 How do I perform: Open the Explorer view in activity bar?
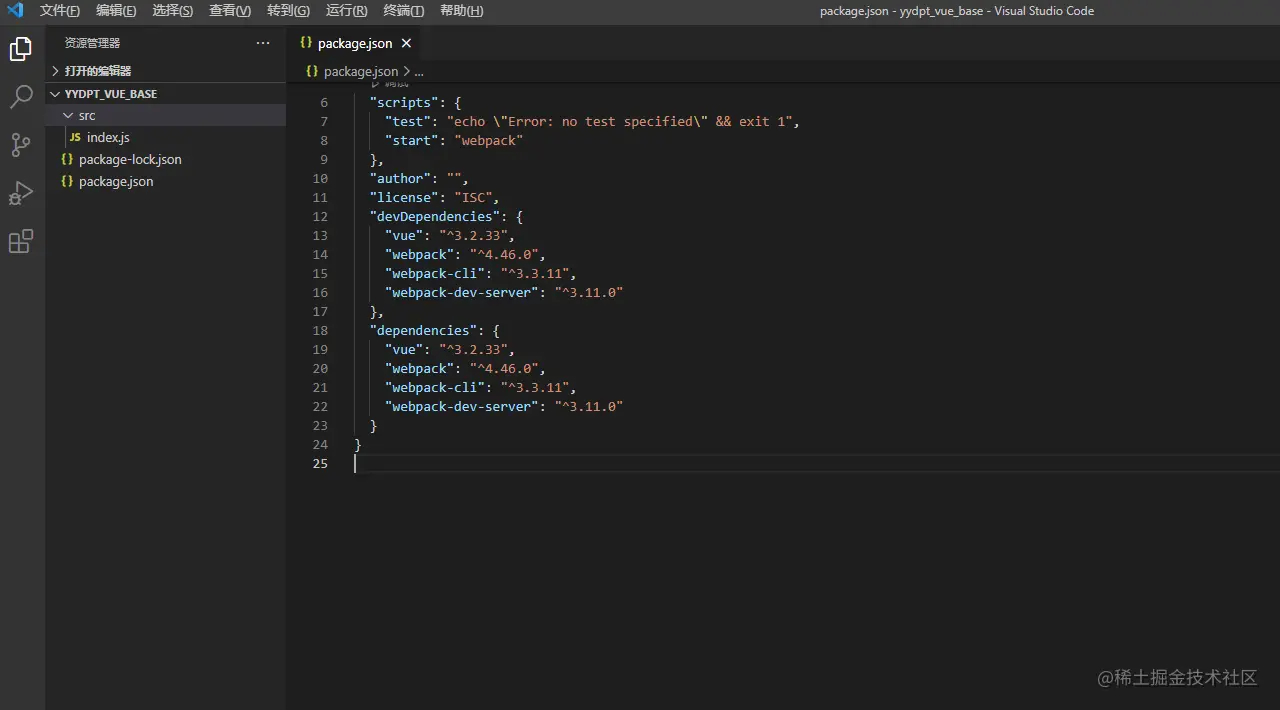(20, 48)
